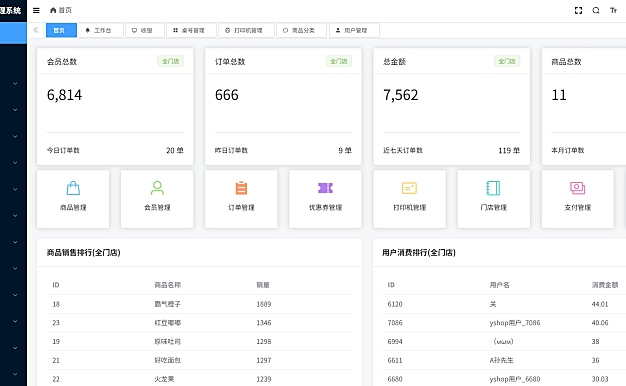This screenshot has width=626, height=386.
Task: Click the product total value 11
Action: click(559, 95)
